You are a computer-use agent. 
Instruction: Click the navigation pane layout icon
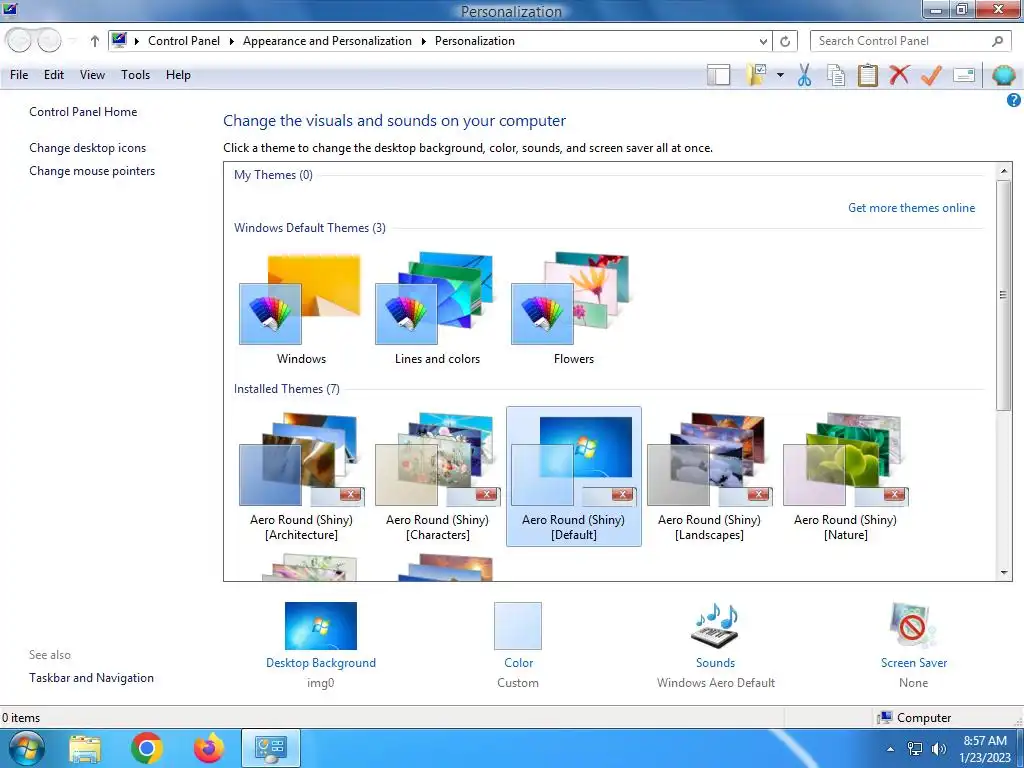coord(718,75)
